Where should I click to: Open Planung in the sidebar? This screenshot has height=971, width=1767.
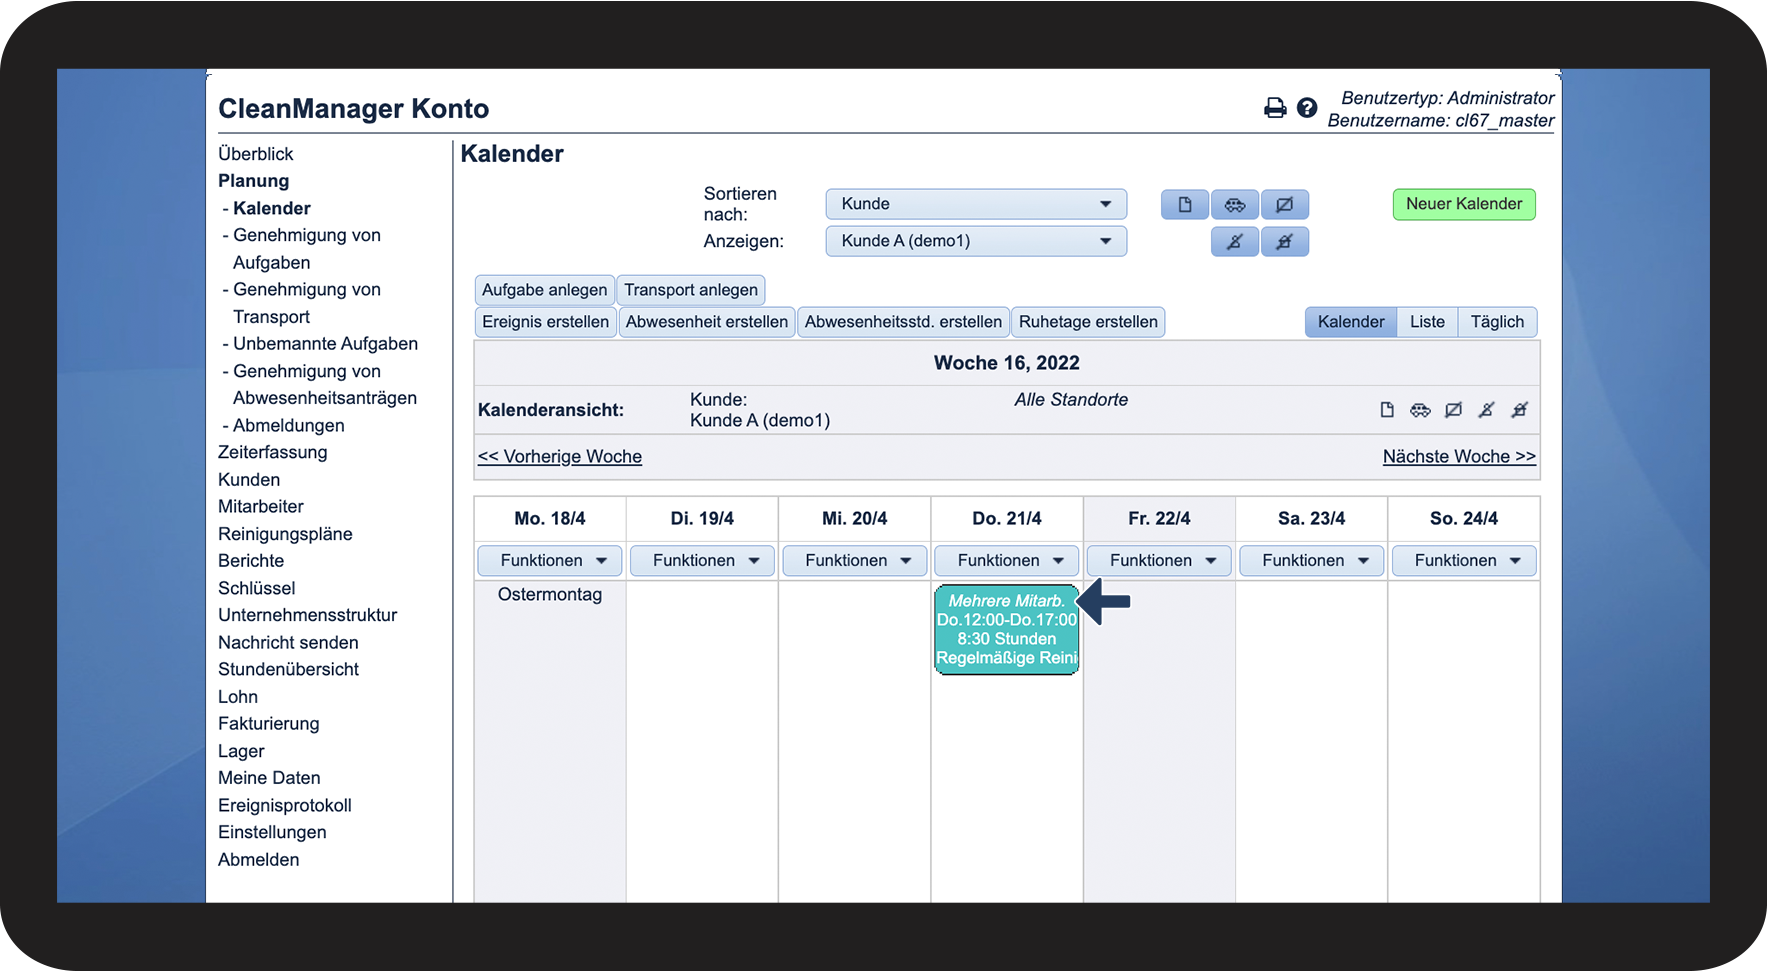(x=254, y=181)
